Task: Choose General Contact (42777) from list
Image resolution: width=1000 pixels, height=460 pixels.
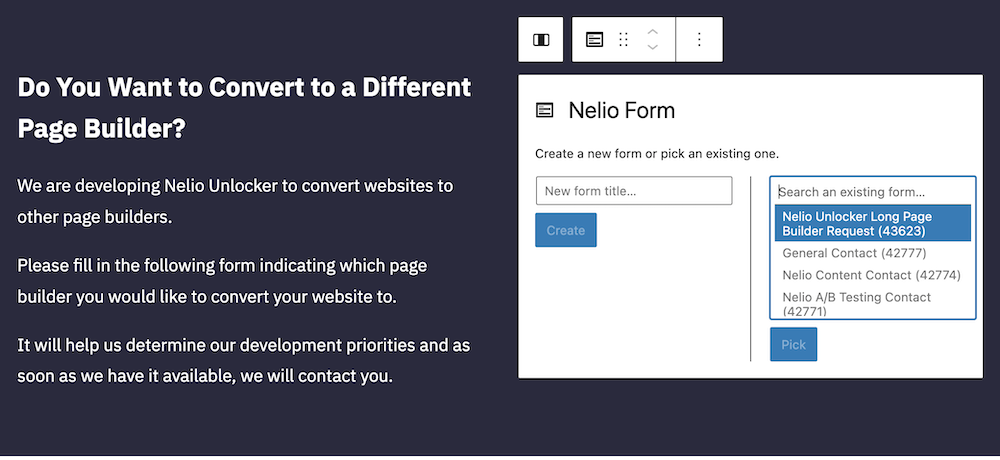Action: pyautogui.click(x=854, y=253)
